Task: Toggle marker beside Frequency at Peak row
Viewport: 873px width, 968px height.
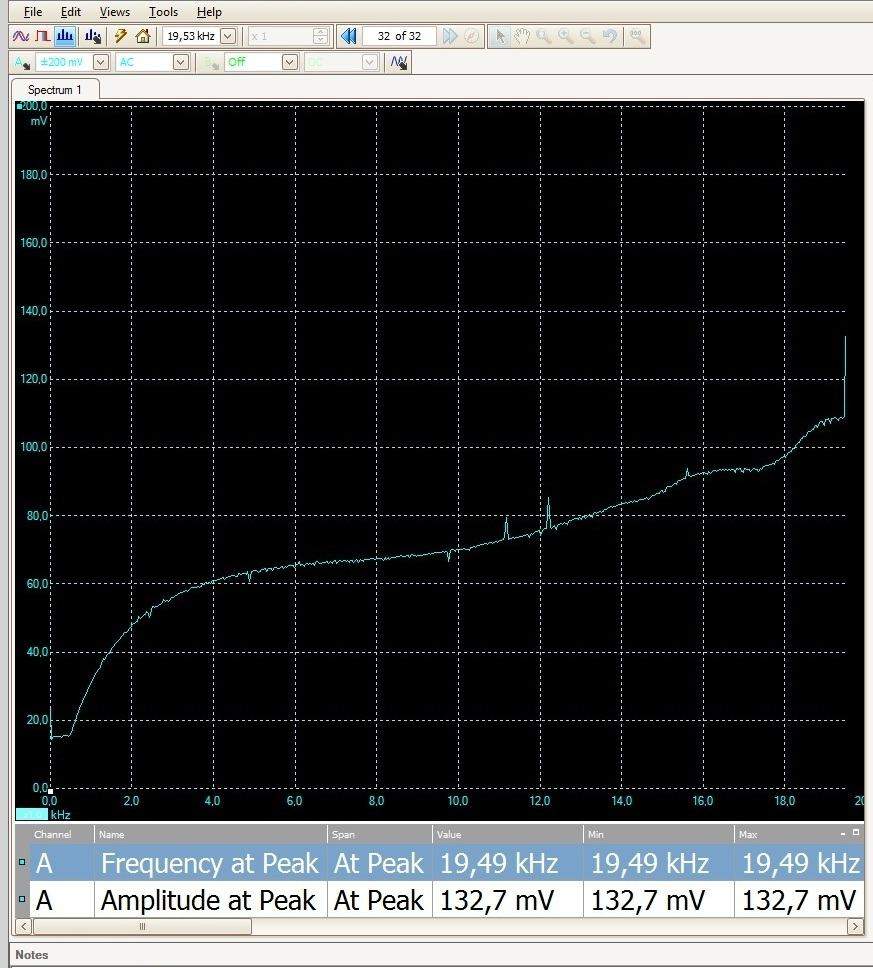Action: click(x=22, y=862)
